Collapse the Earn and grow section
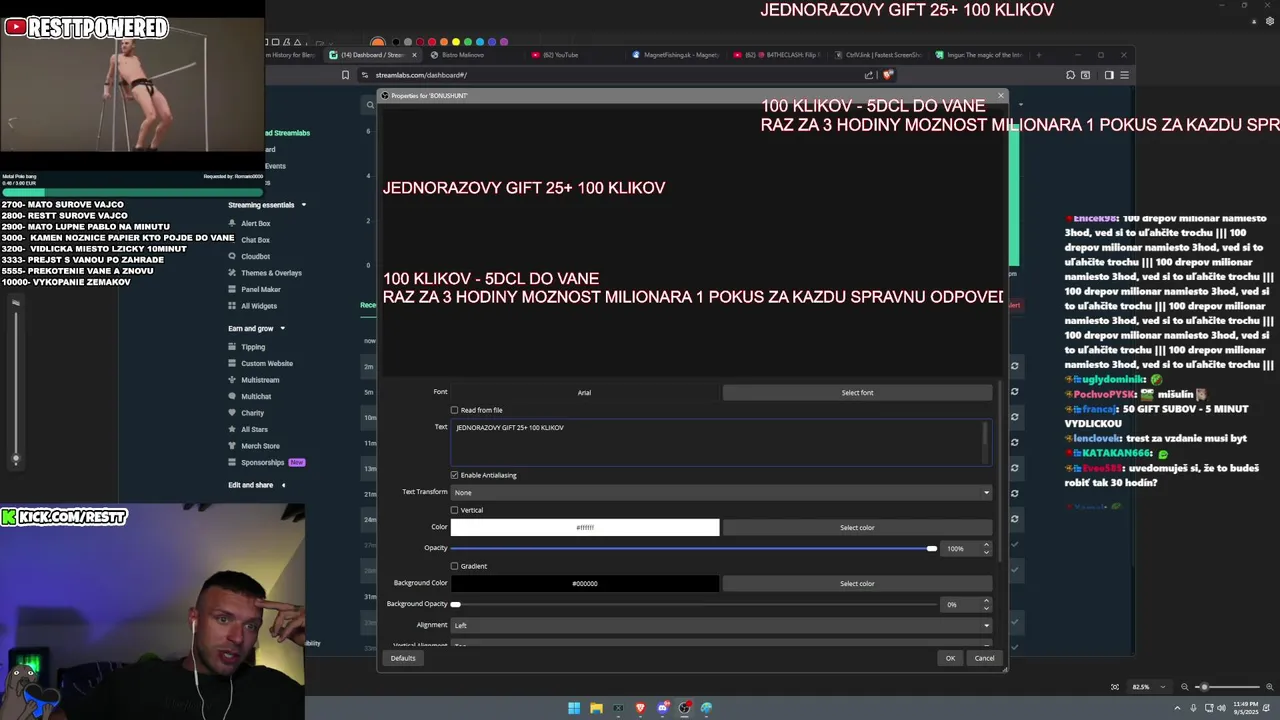1280x720 pixels. 282,328
